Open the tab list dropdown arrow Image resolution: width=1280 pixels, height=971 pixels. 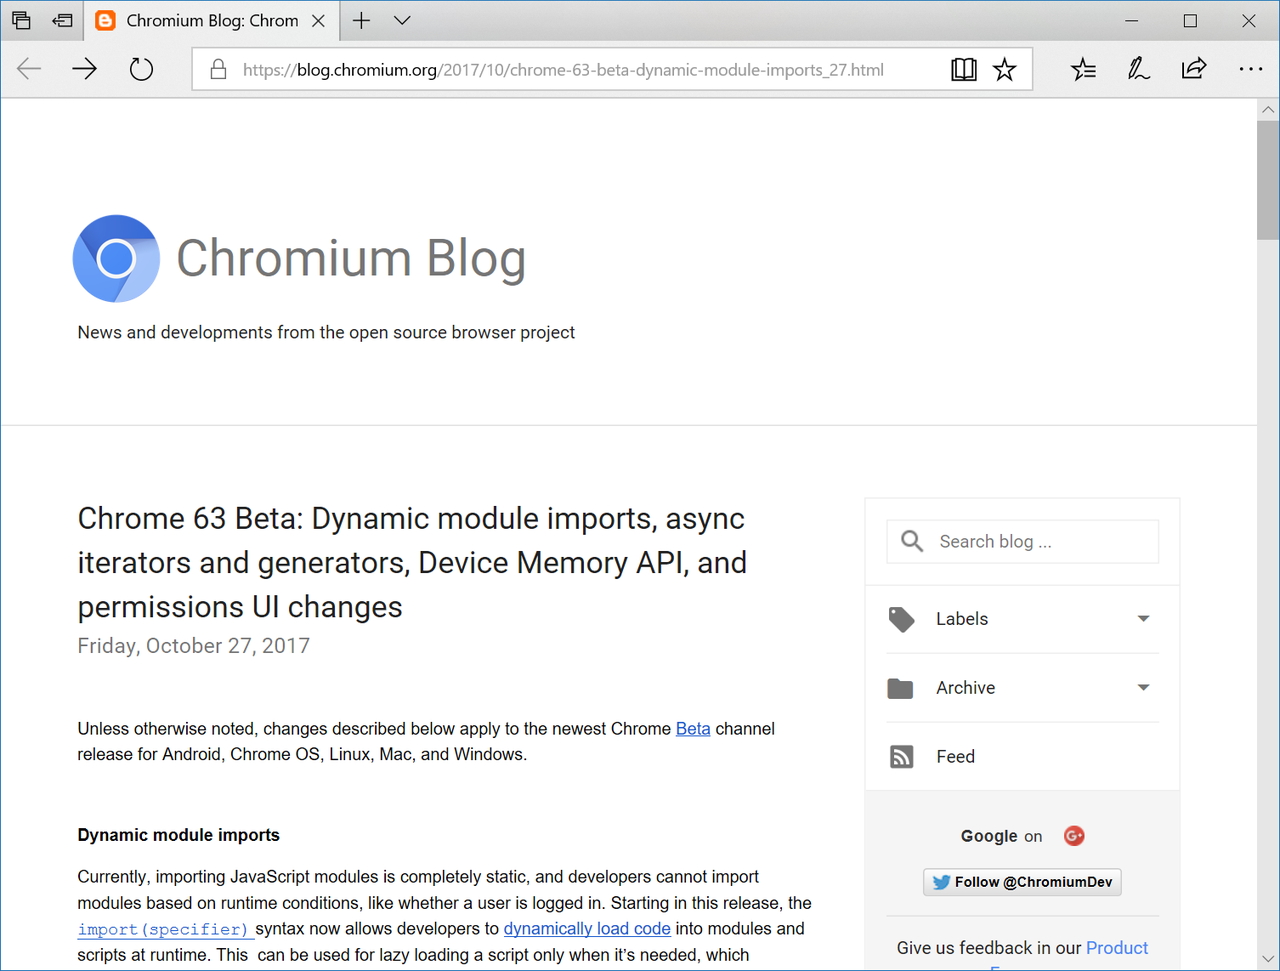402,20
